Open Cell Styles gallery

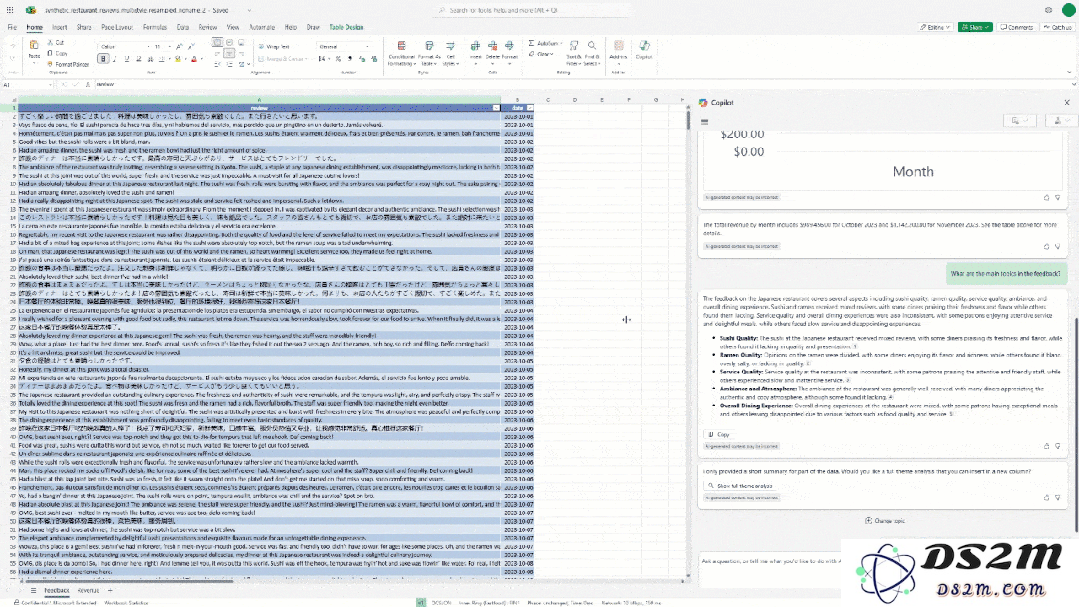click(450, 53)
